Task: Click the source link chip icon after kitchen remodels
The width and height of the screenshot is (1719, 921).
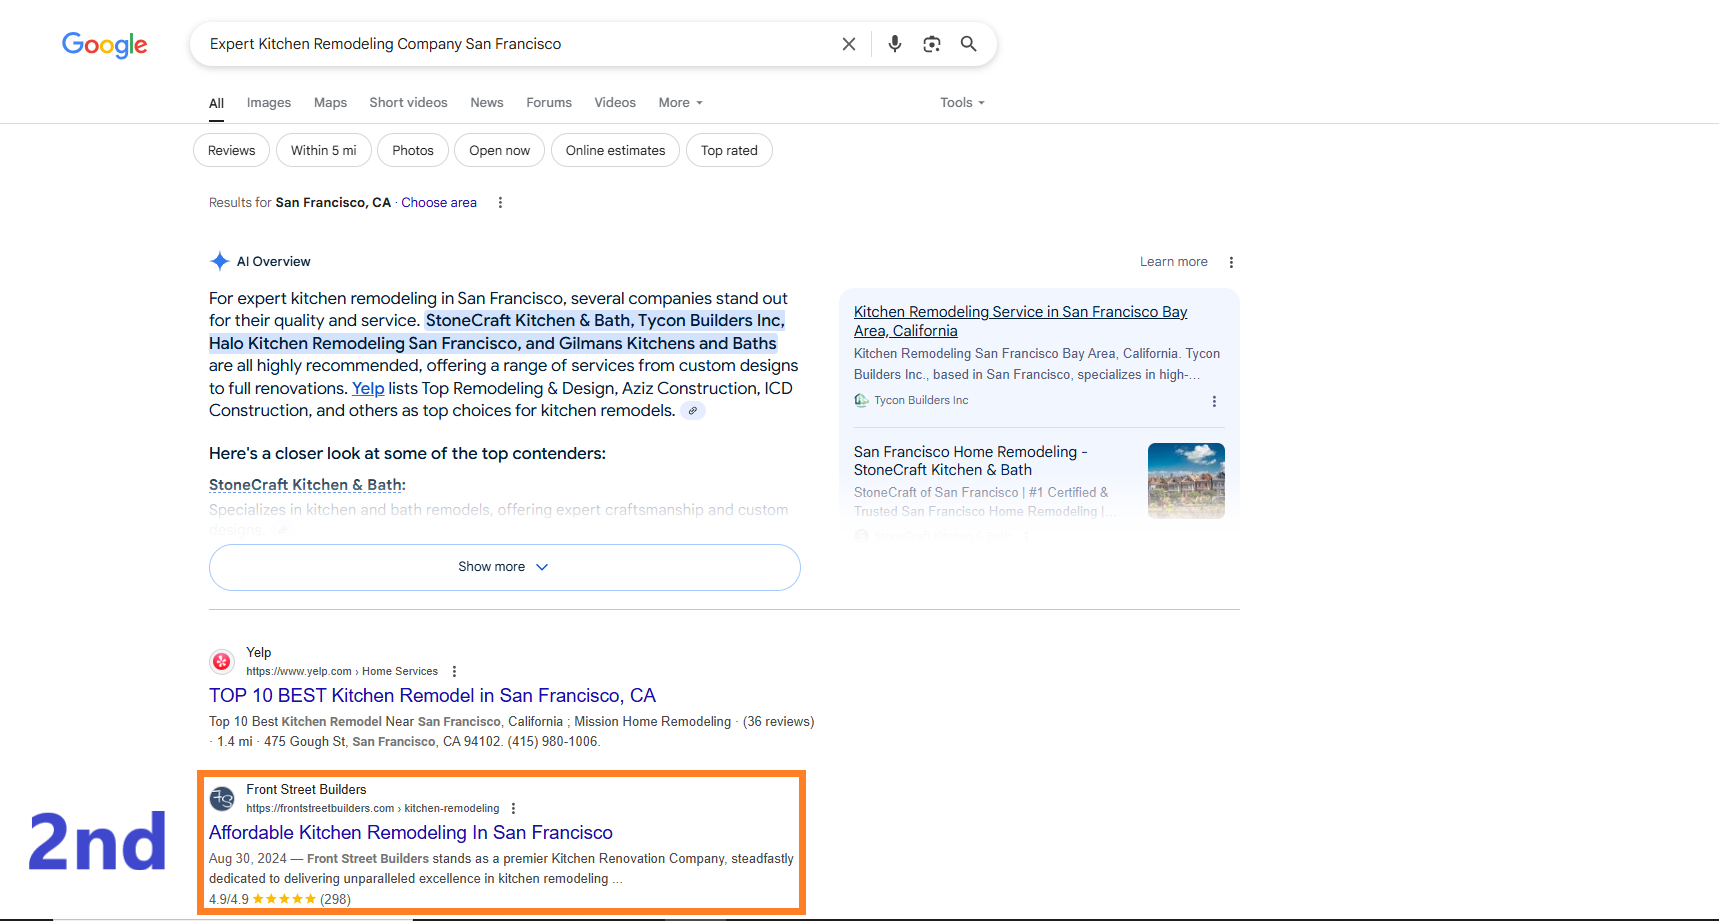Action: click(693, 411)
